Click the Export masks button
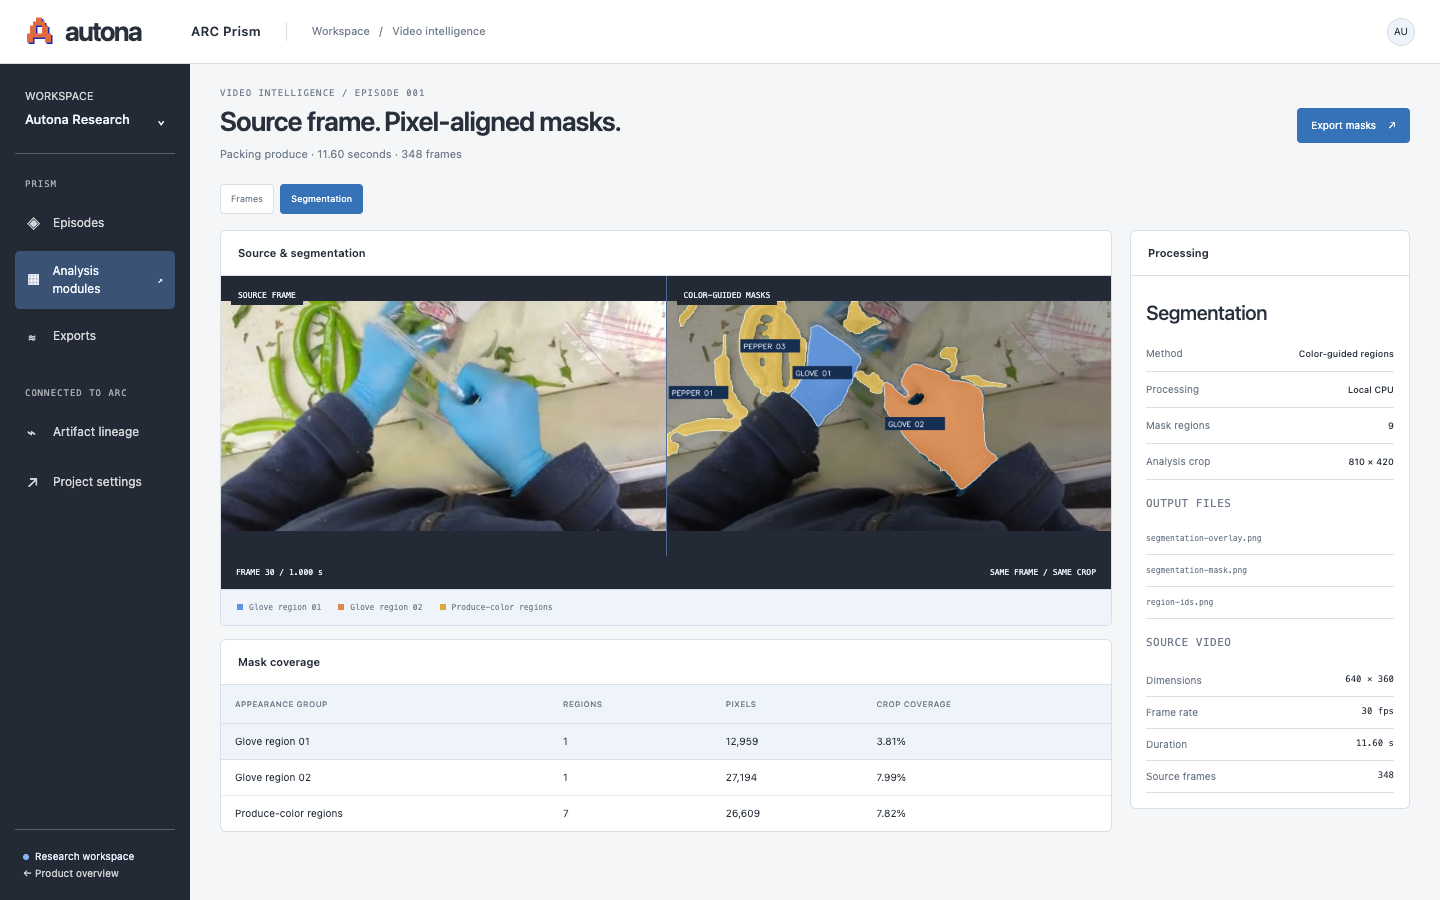 1353,126
